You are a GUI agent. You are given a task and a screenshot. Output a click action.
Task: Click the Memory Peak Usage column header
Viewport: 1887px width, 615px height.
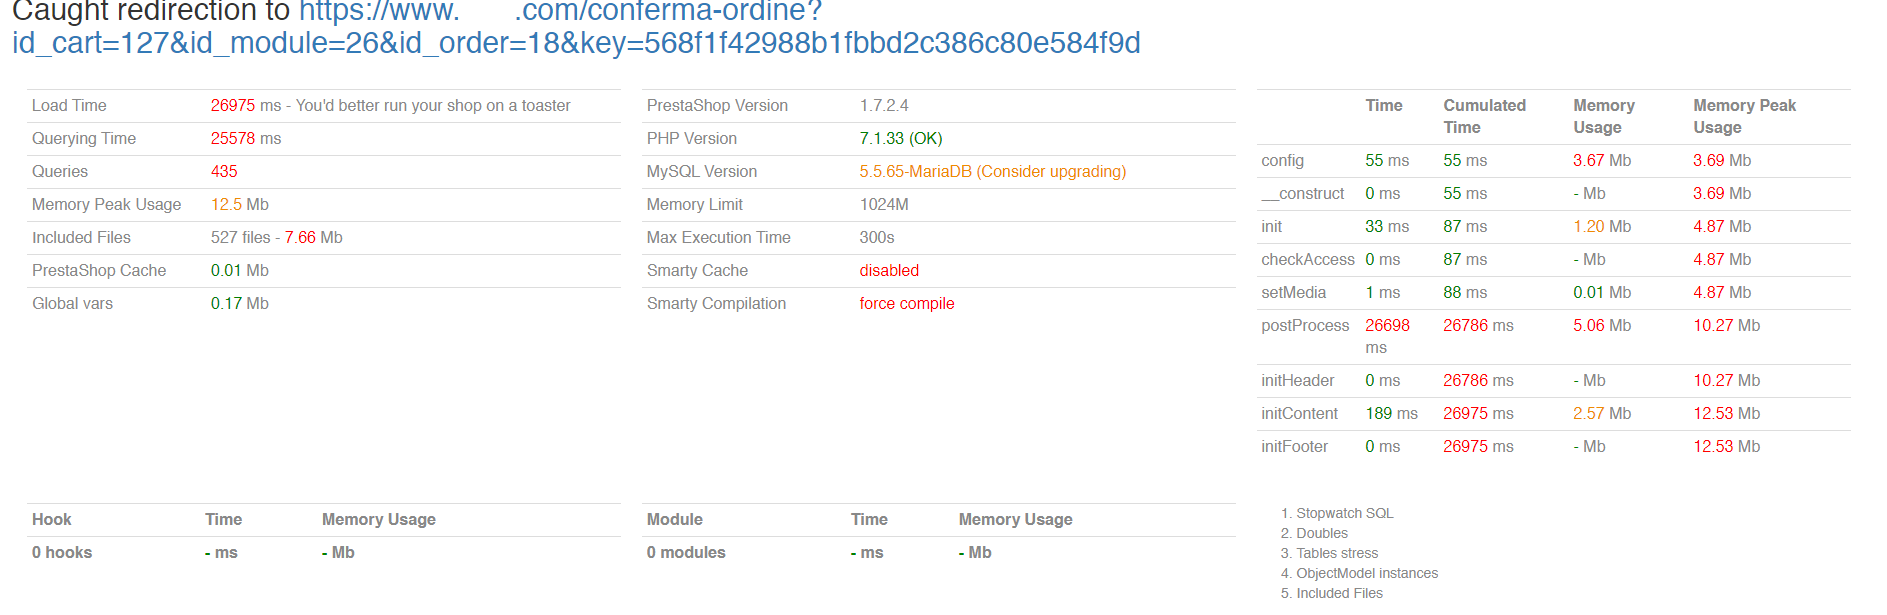tap(1743, 116)
